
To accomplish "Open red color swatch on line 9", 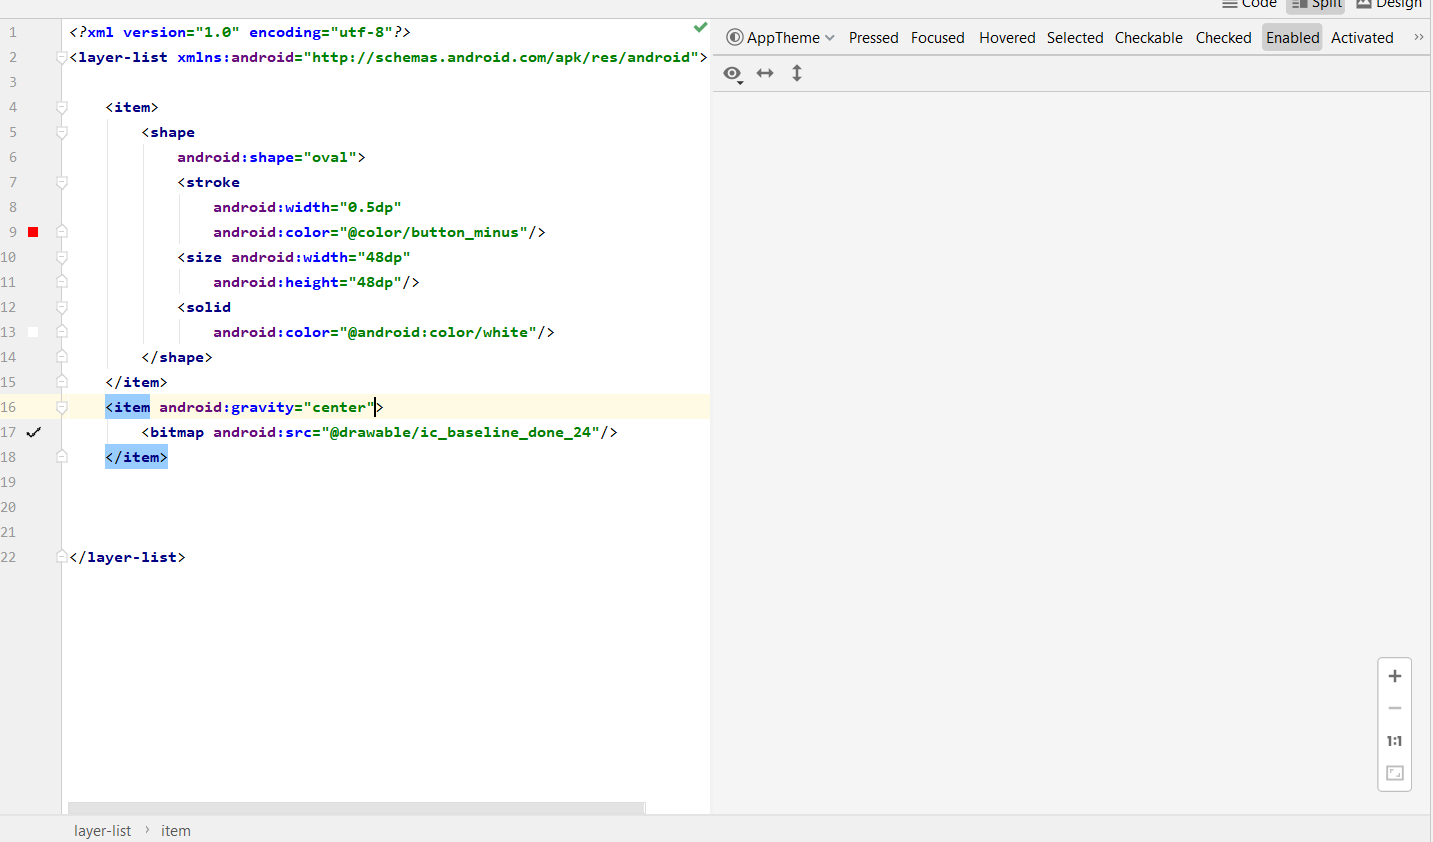I will click(x=33, y=232).
